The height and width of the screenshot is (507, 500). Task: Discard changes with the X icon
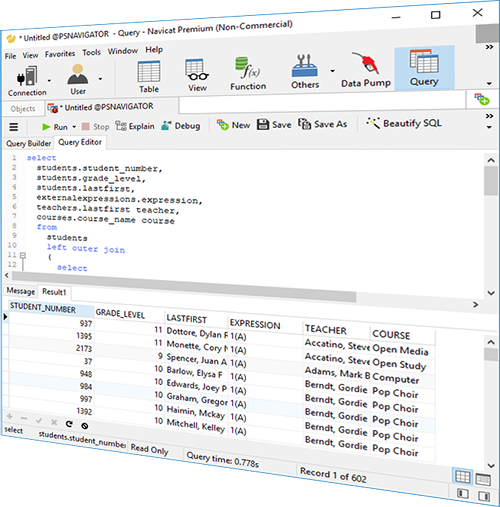pos(54,422)
